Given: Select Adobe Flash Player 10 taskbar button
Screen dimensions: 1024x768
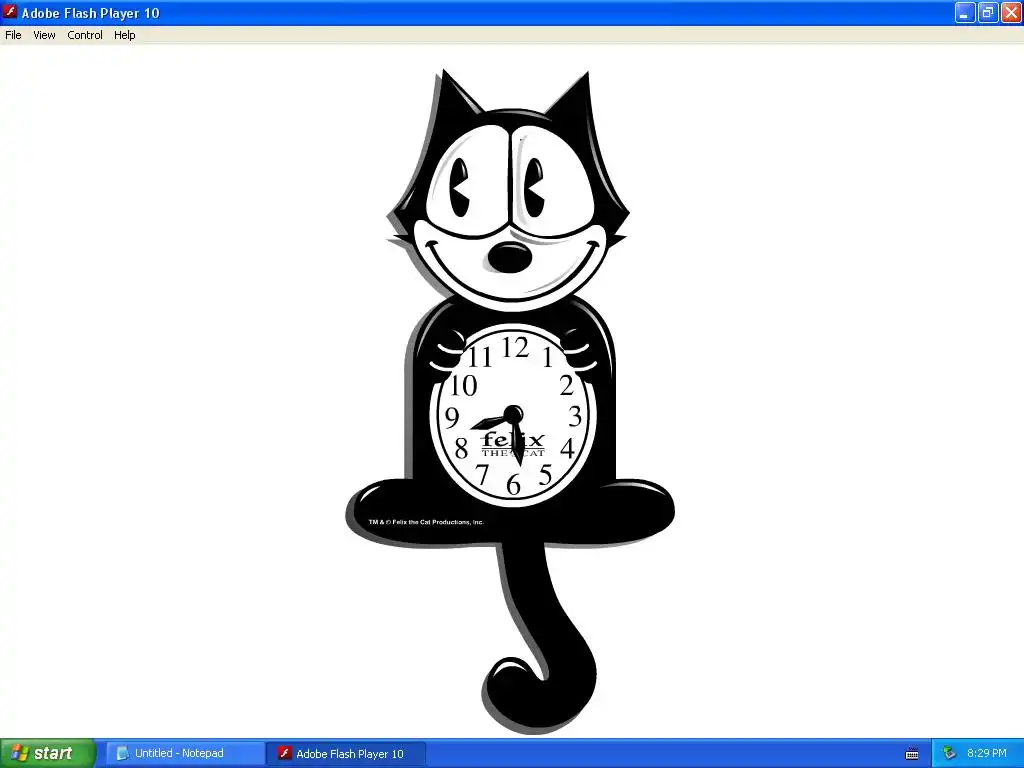Looking at the screenshot, I should tap(346, 754).
